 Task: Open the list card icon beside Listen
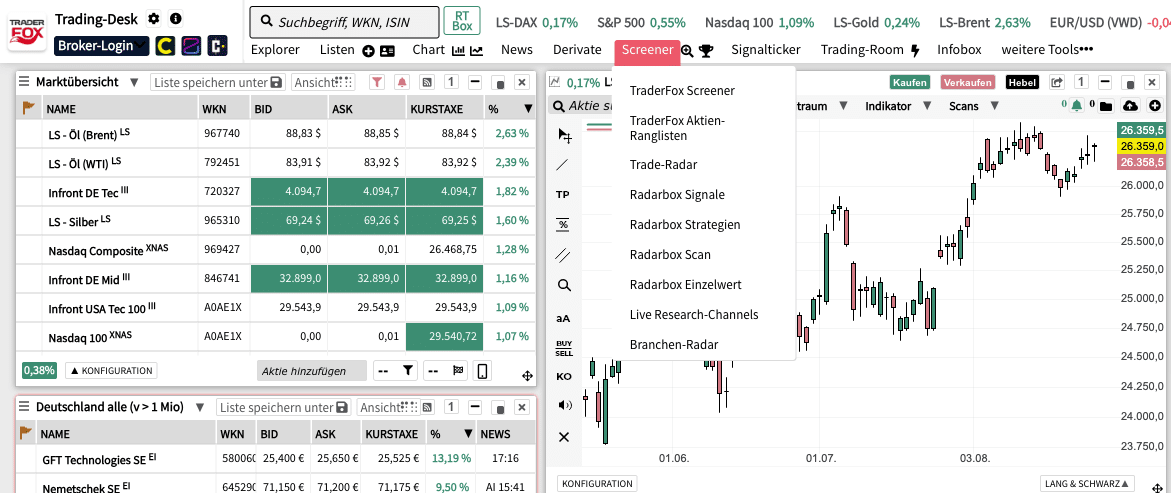[387, 51]
